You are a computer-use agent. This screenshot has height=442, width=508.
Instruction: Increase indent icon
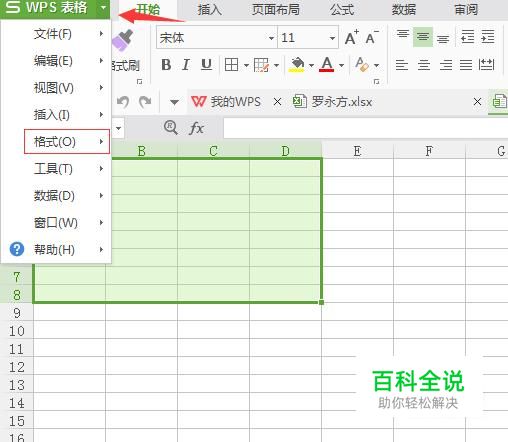(x=488, y=37)
